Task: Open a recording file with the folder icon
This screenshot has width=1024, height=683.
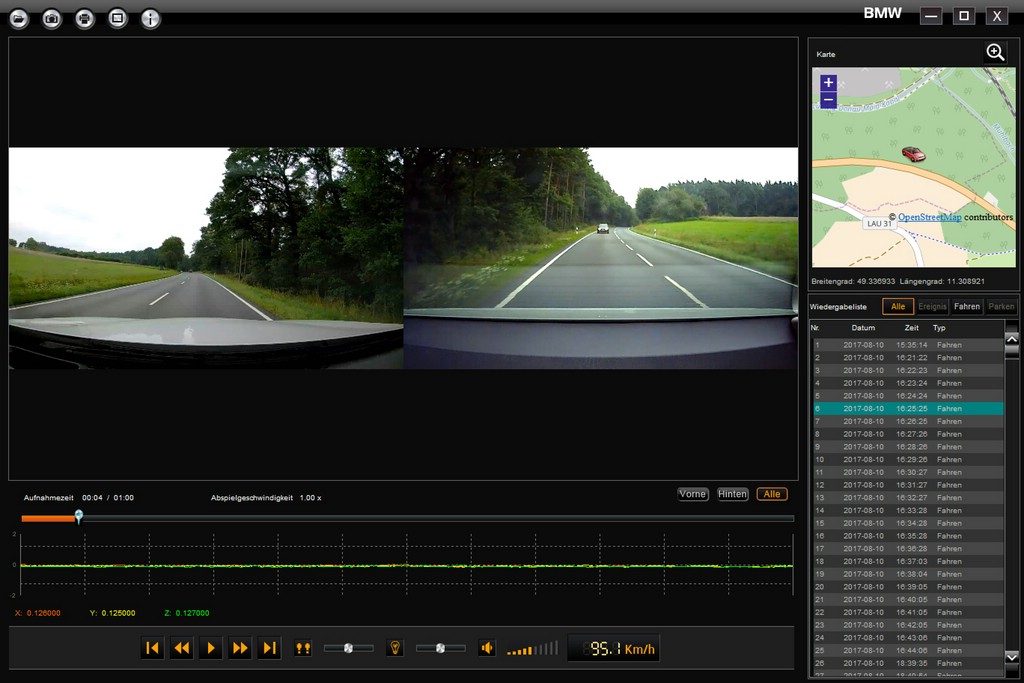Action: coord(19,18)
